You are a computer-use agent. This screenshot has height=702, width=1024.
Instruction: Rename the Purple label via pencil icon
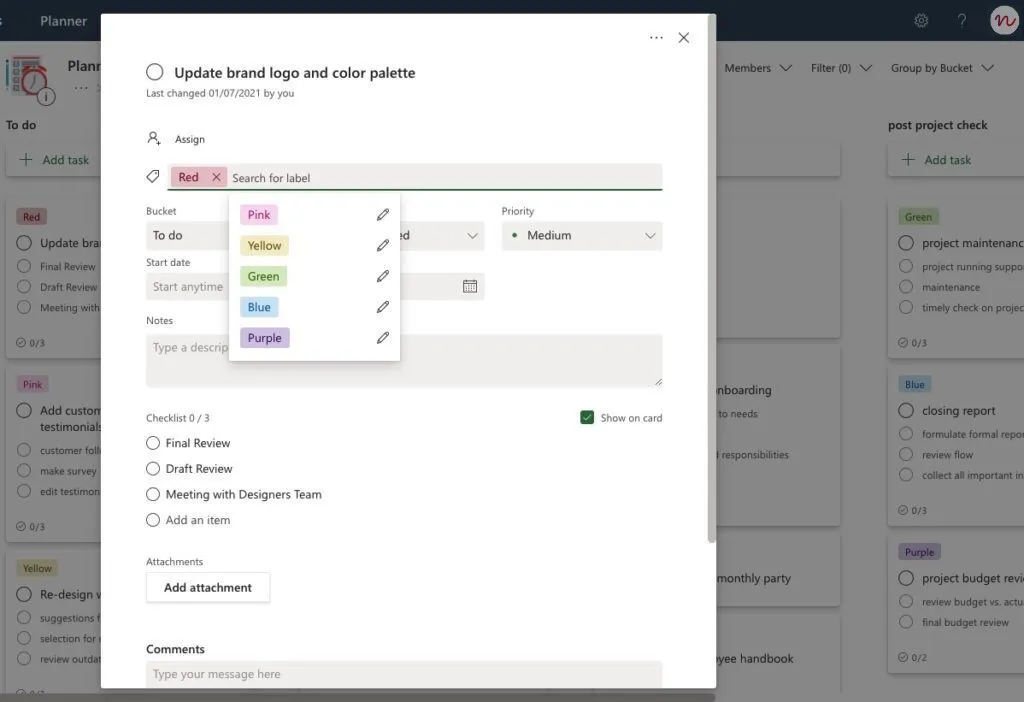(x=383, y=338)
